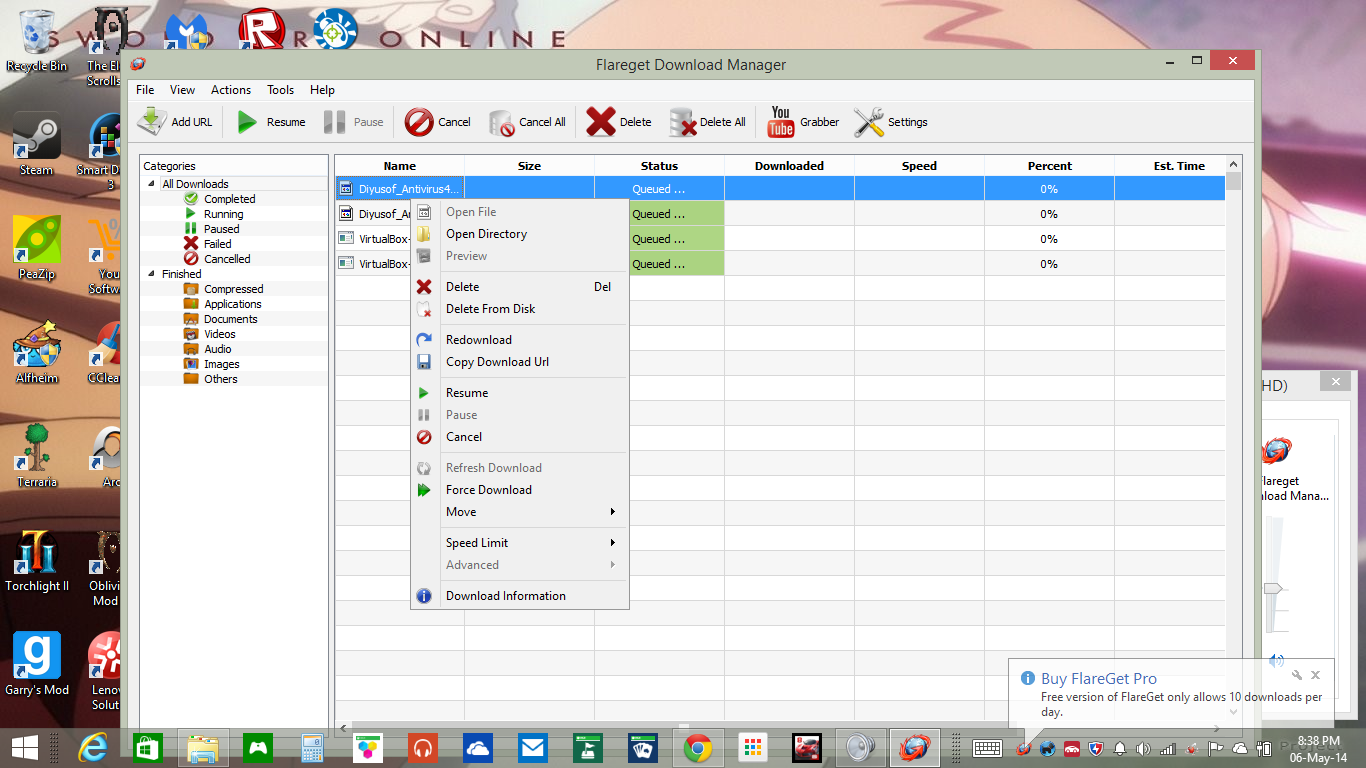Open the Help menu
The height and width of the screenshot is (768, 1366).
pos(322,90)
